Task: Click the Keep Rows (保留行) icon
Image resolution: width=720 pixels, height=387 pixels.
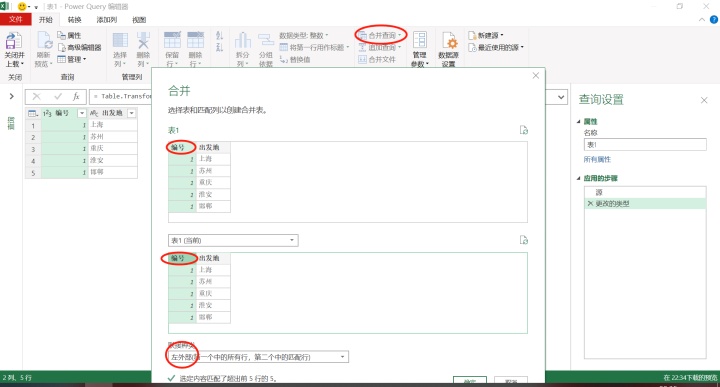Action: pyautogui.click(x=172, y=40)
